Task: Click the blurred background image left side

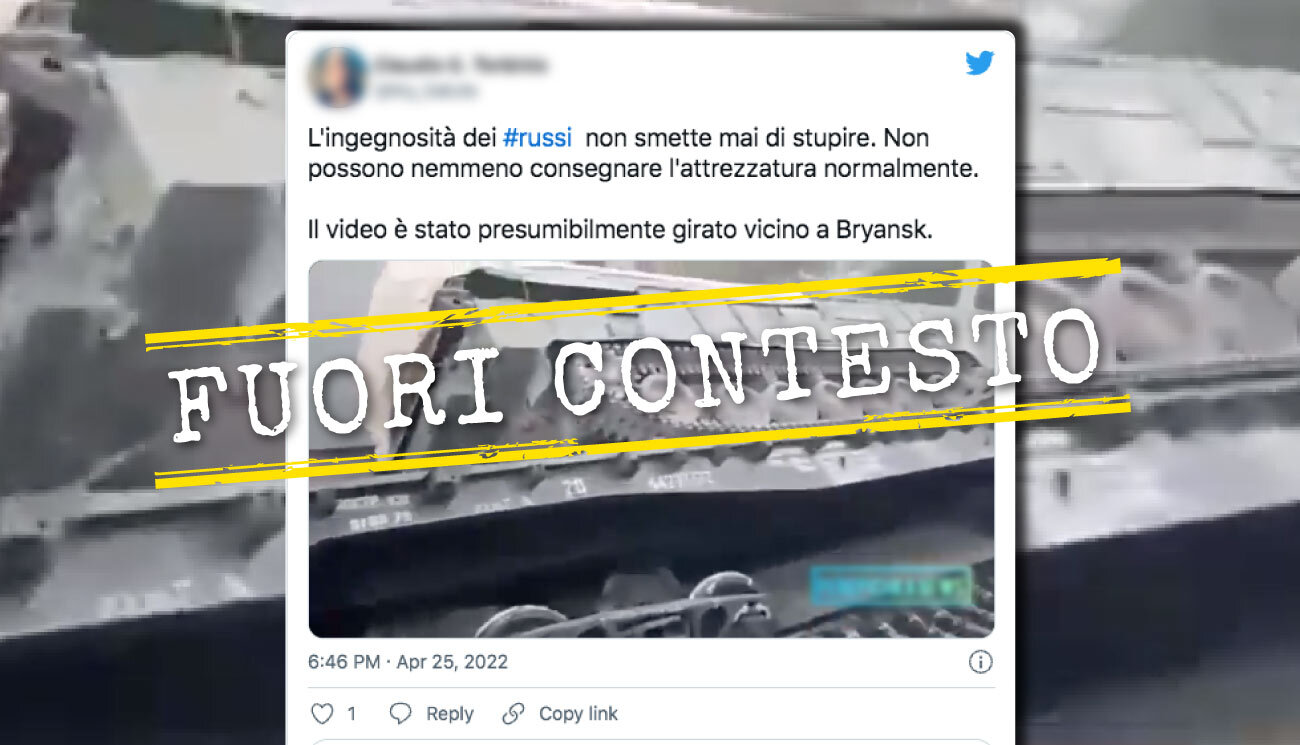Action: pyautogui.click(x=142, y=372)
